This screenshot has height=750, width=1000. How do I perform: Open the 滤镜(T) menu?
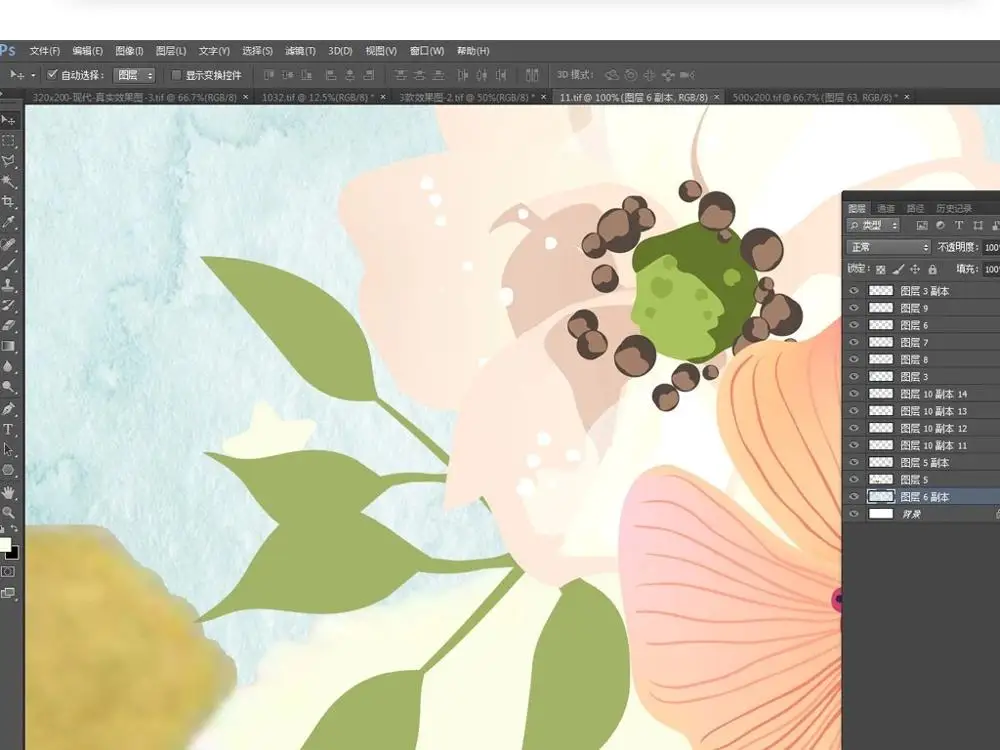point(300,51)
